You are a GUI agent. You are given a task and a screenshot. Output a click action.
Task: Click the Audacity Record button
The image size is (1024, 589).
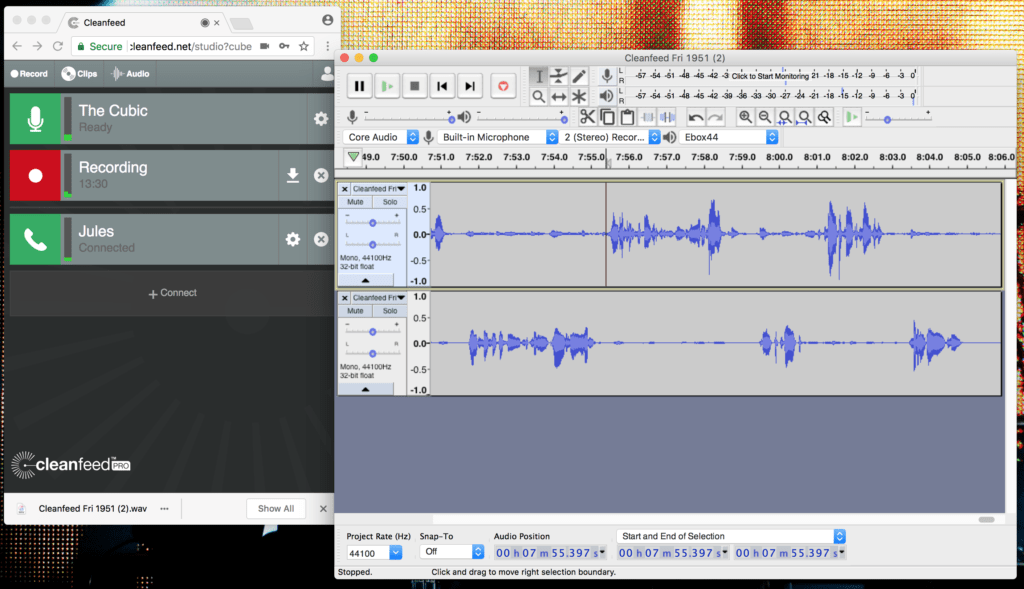(x=503, y=86)
